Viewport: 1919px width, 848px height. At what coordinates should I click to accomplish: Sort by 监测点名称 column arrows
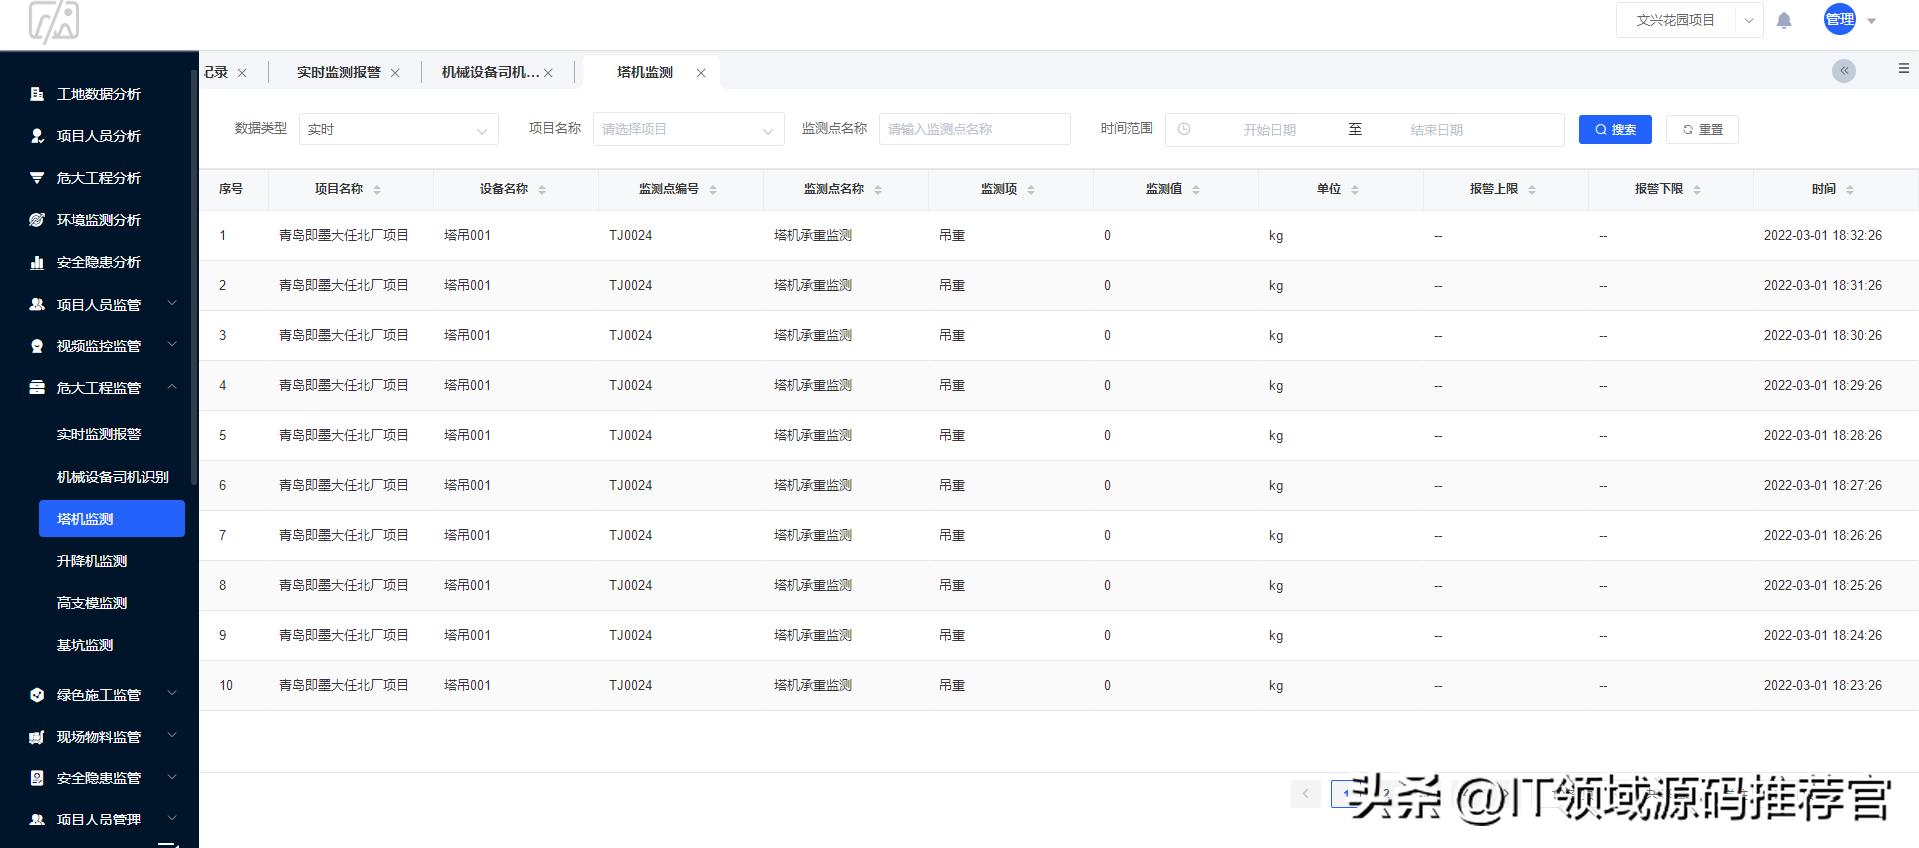coord(878,189)
